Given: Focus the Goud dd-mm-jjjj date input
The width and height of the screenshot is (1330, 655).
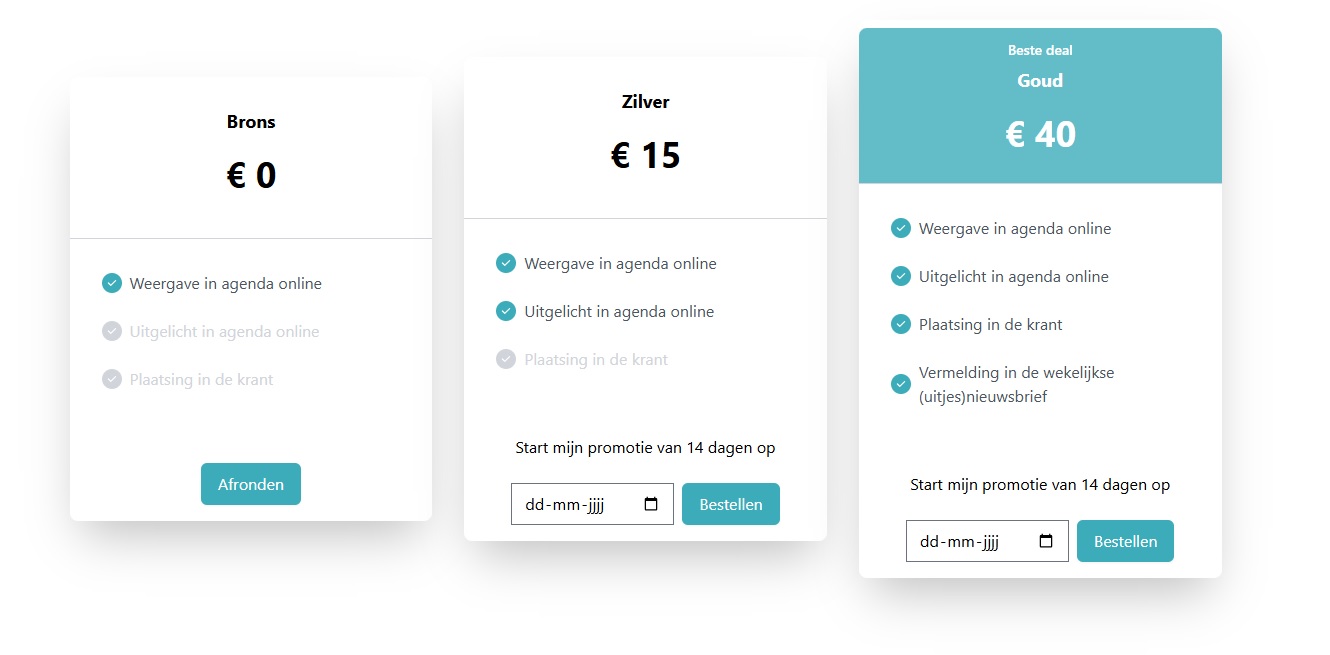Looking at the screenshot, I should point(966,541).
